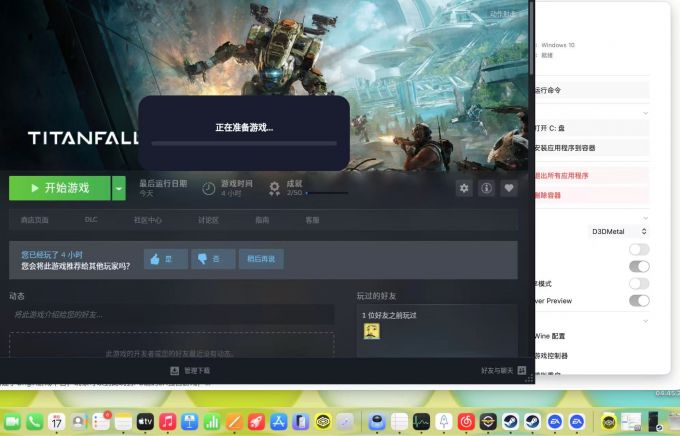This screenshot has width=680, height=436.
Task: Click the 稍后再说 button
Action: coord(261,259)
